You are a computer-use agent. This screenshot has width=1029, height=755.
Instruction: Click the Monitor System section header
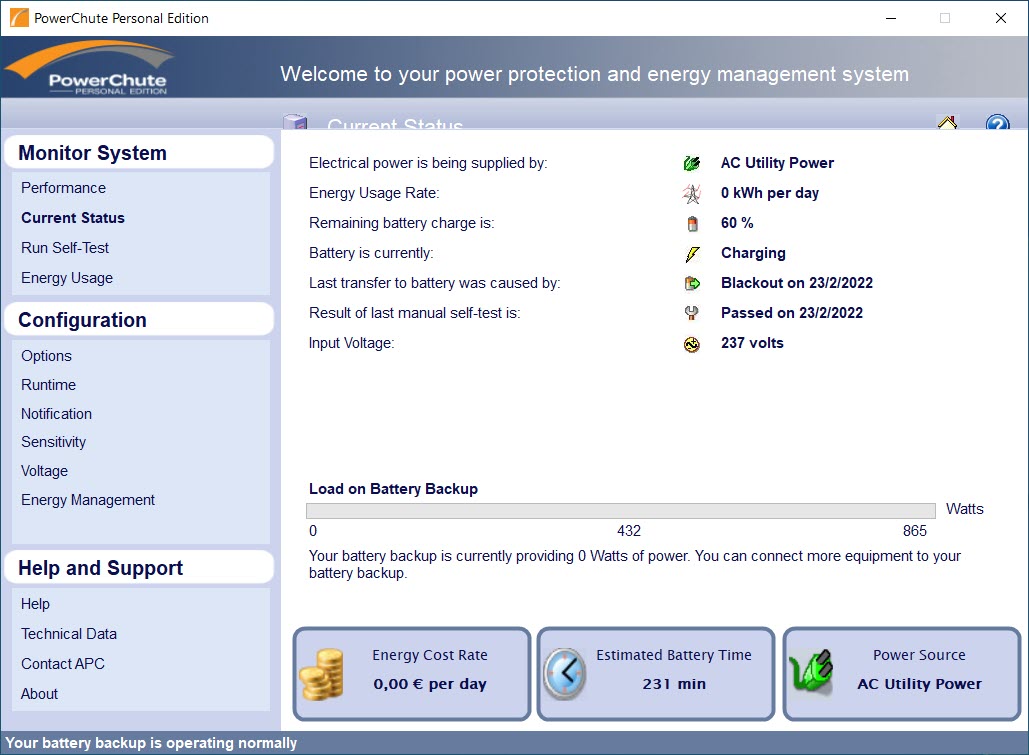[138, 152]
